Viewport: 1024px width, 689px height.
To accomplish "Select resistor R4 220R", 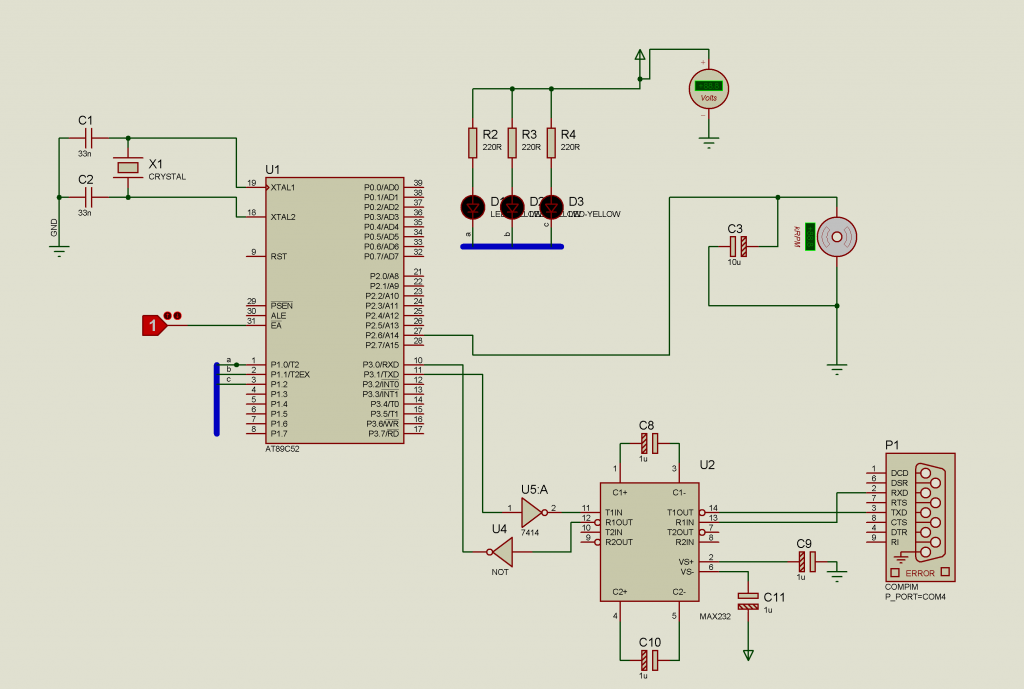I will tap(551, 143).
